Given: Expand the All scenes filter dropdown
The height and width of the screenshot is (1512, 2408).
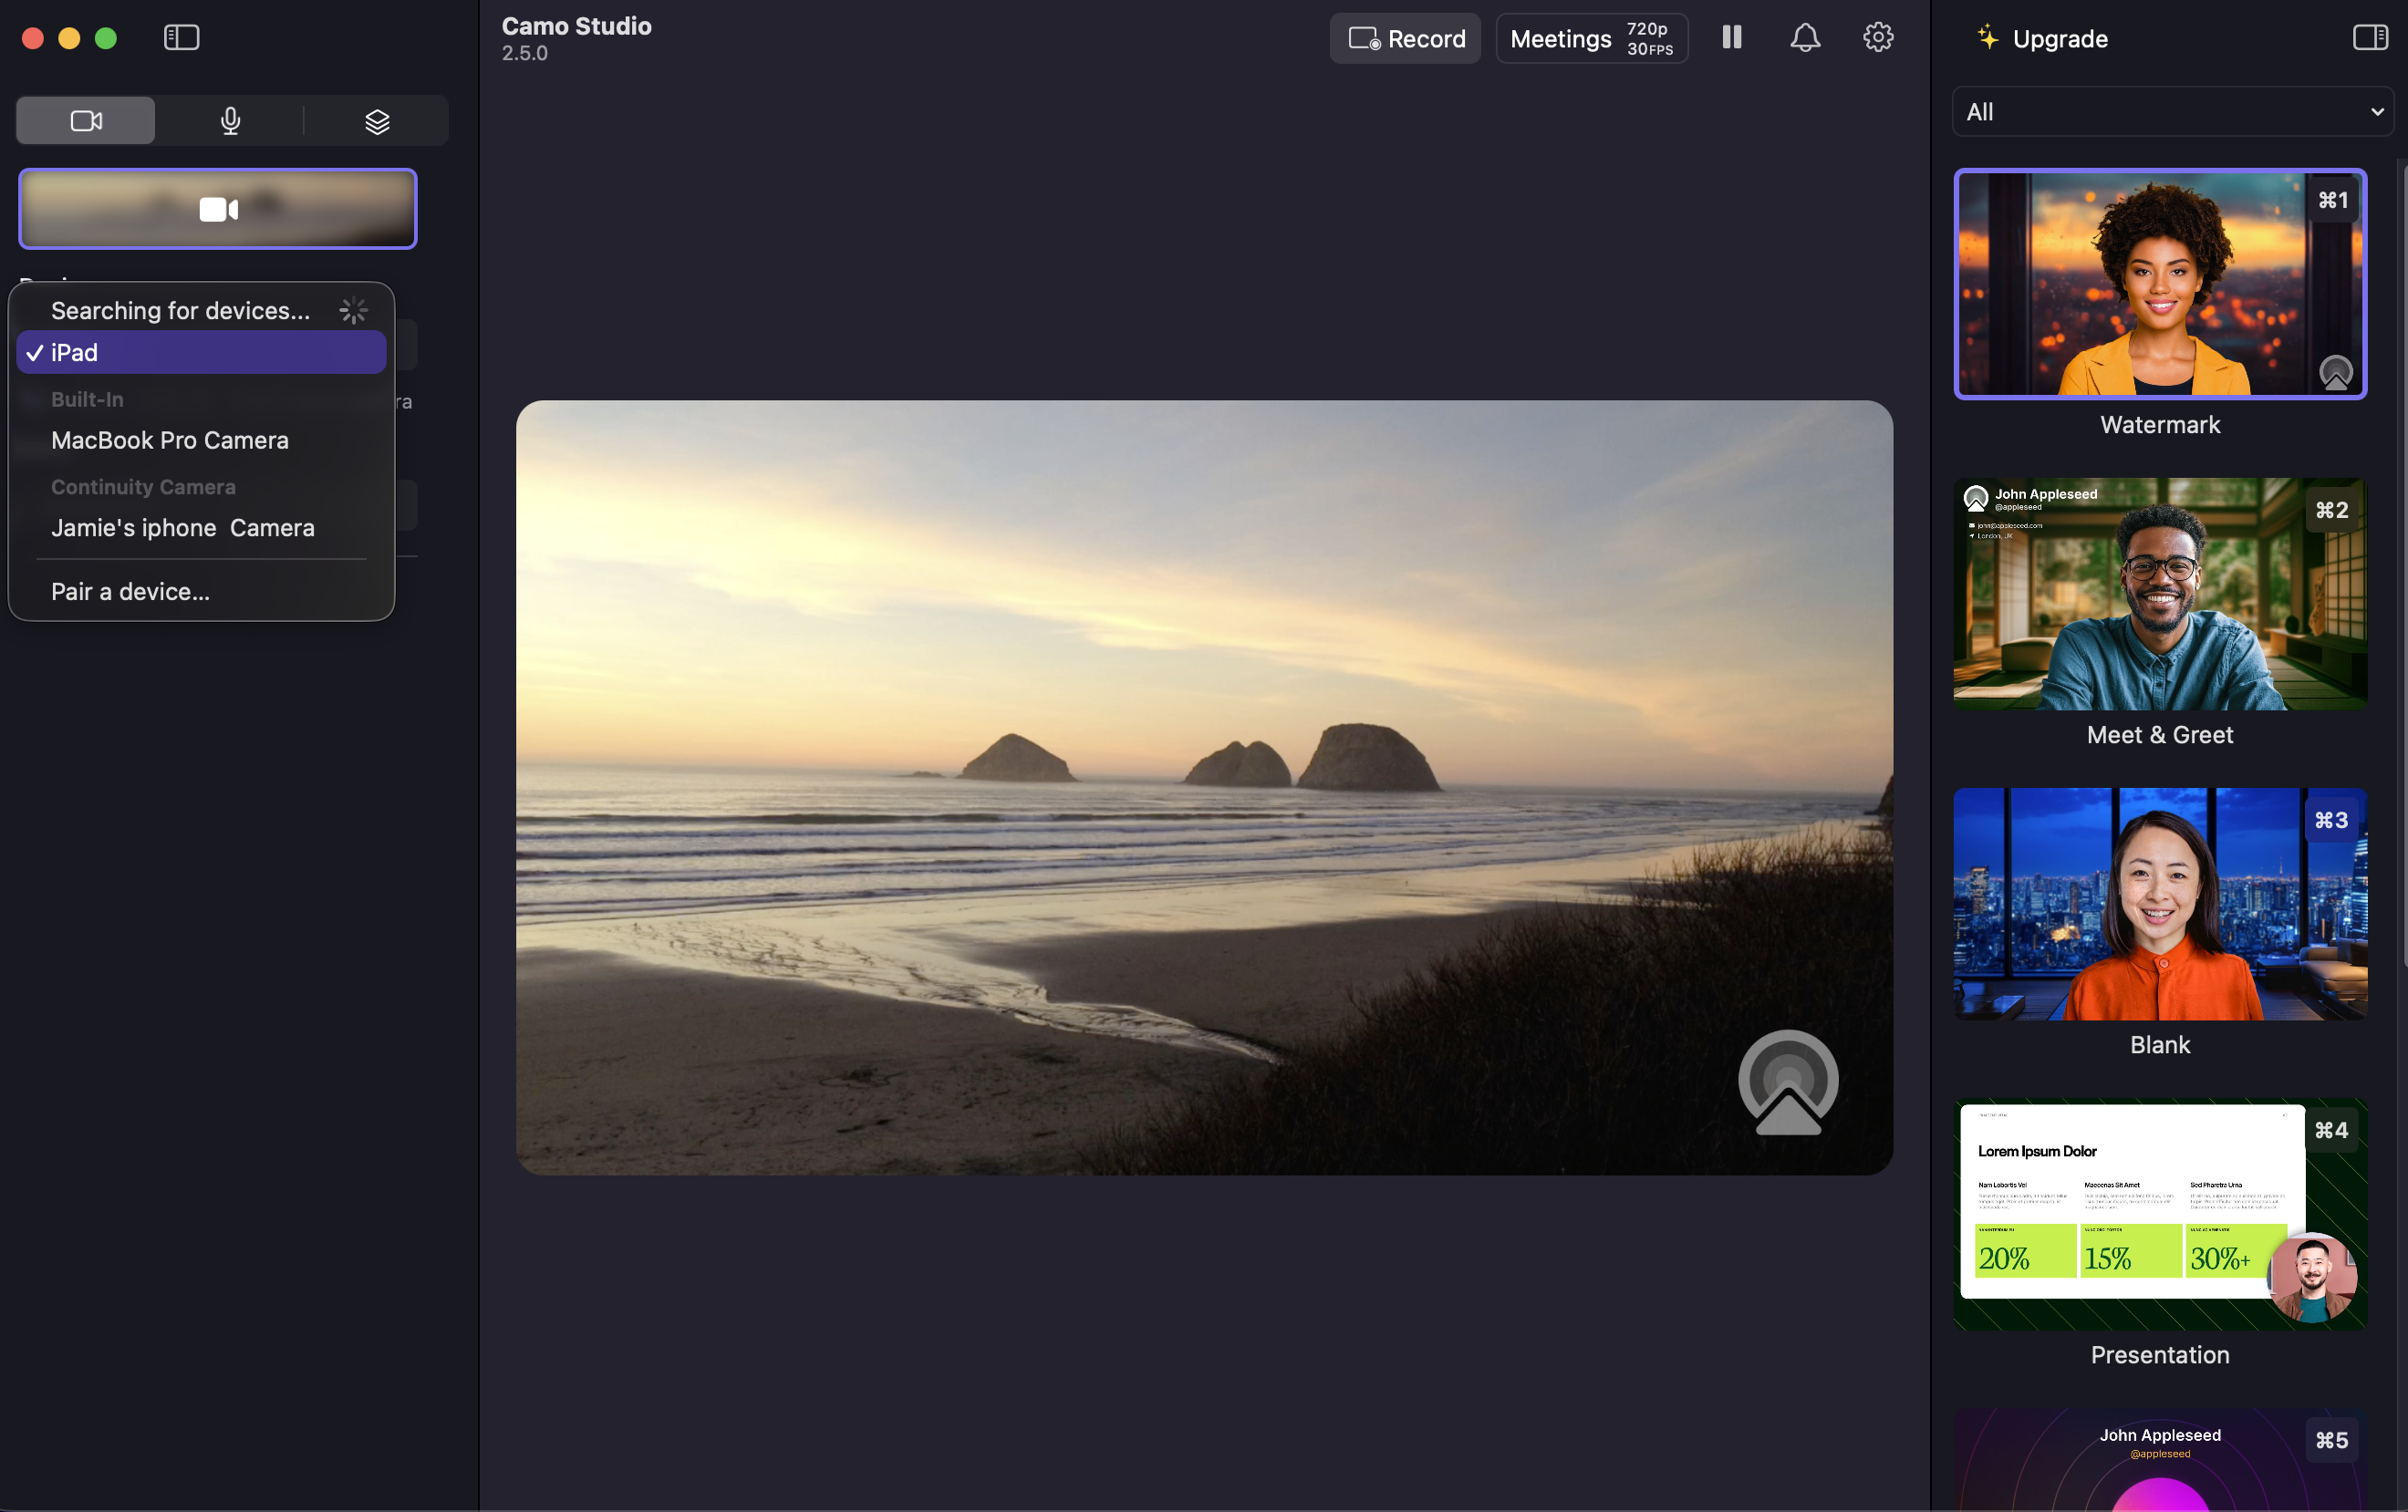Looking at the screenshot, I should click(2172, 112).
